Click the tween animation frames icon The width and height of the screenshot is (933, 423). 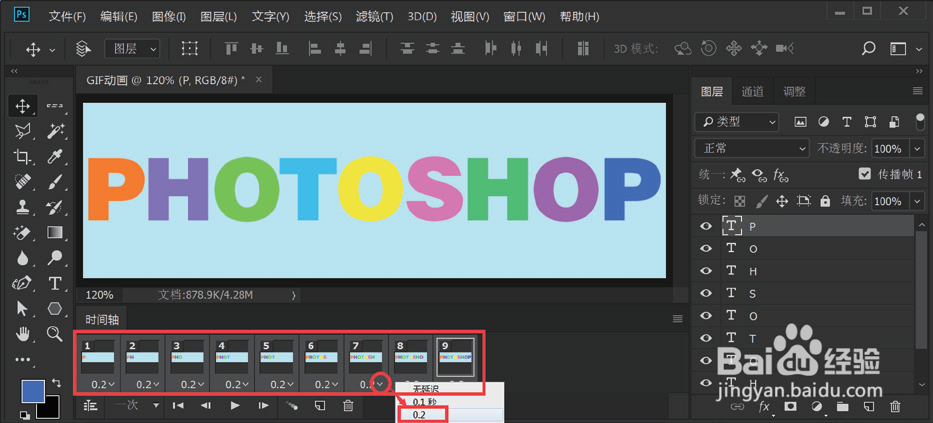(292, 406)
